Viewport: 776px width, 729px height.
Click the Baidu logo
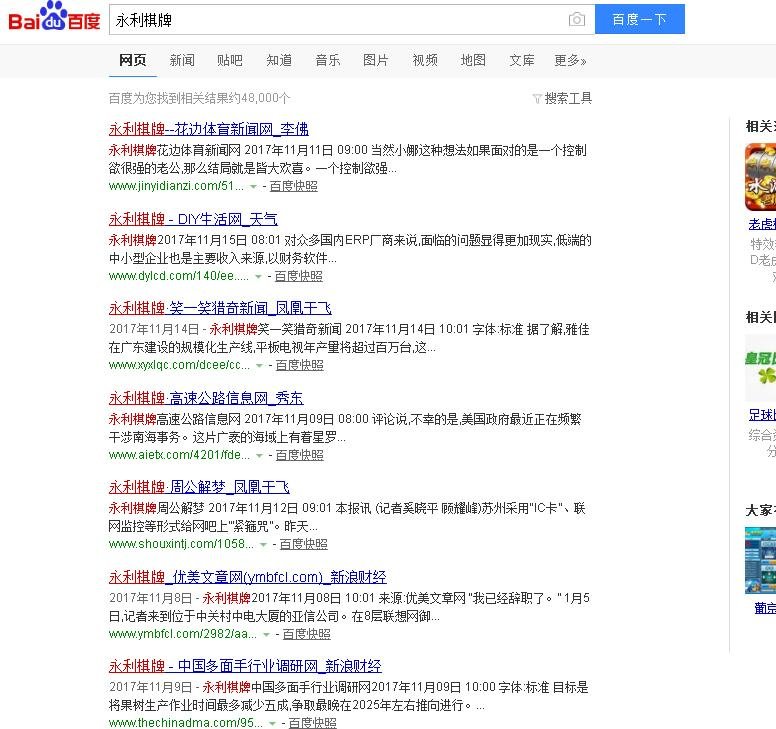[54, 17]
